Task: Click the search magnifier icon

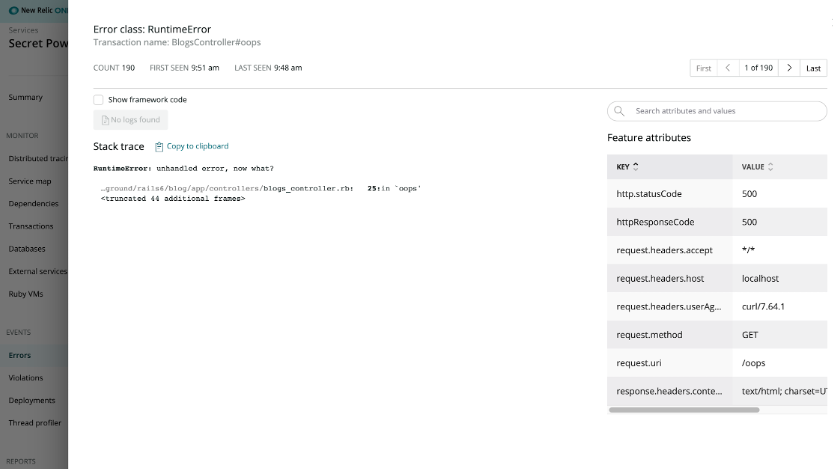Action: click(x=619, y=111)
